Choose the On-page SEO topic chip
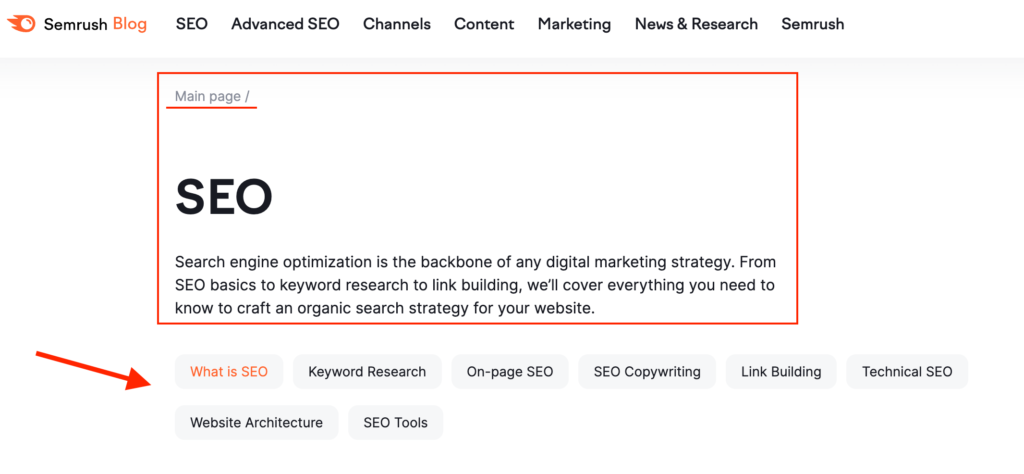 tap(510, 372)
